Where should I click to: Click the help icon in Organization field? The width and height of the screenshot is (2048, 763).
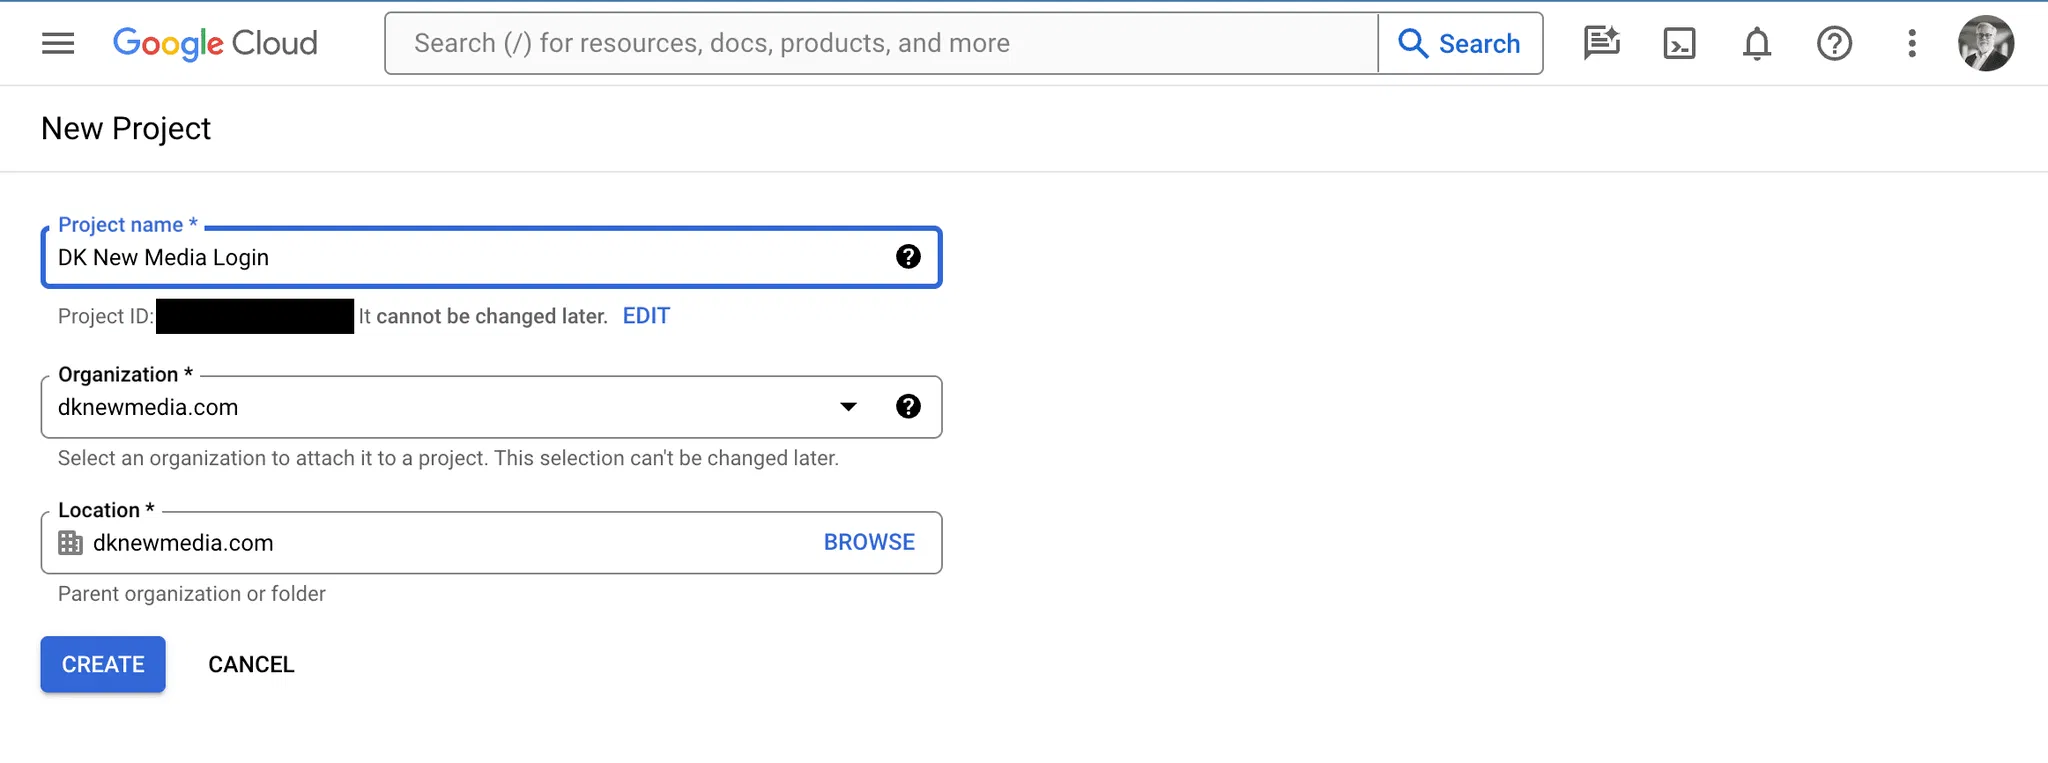[908, 406]
